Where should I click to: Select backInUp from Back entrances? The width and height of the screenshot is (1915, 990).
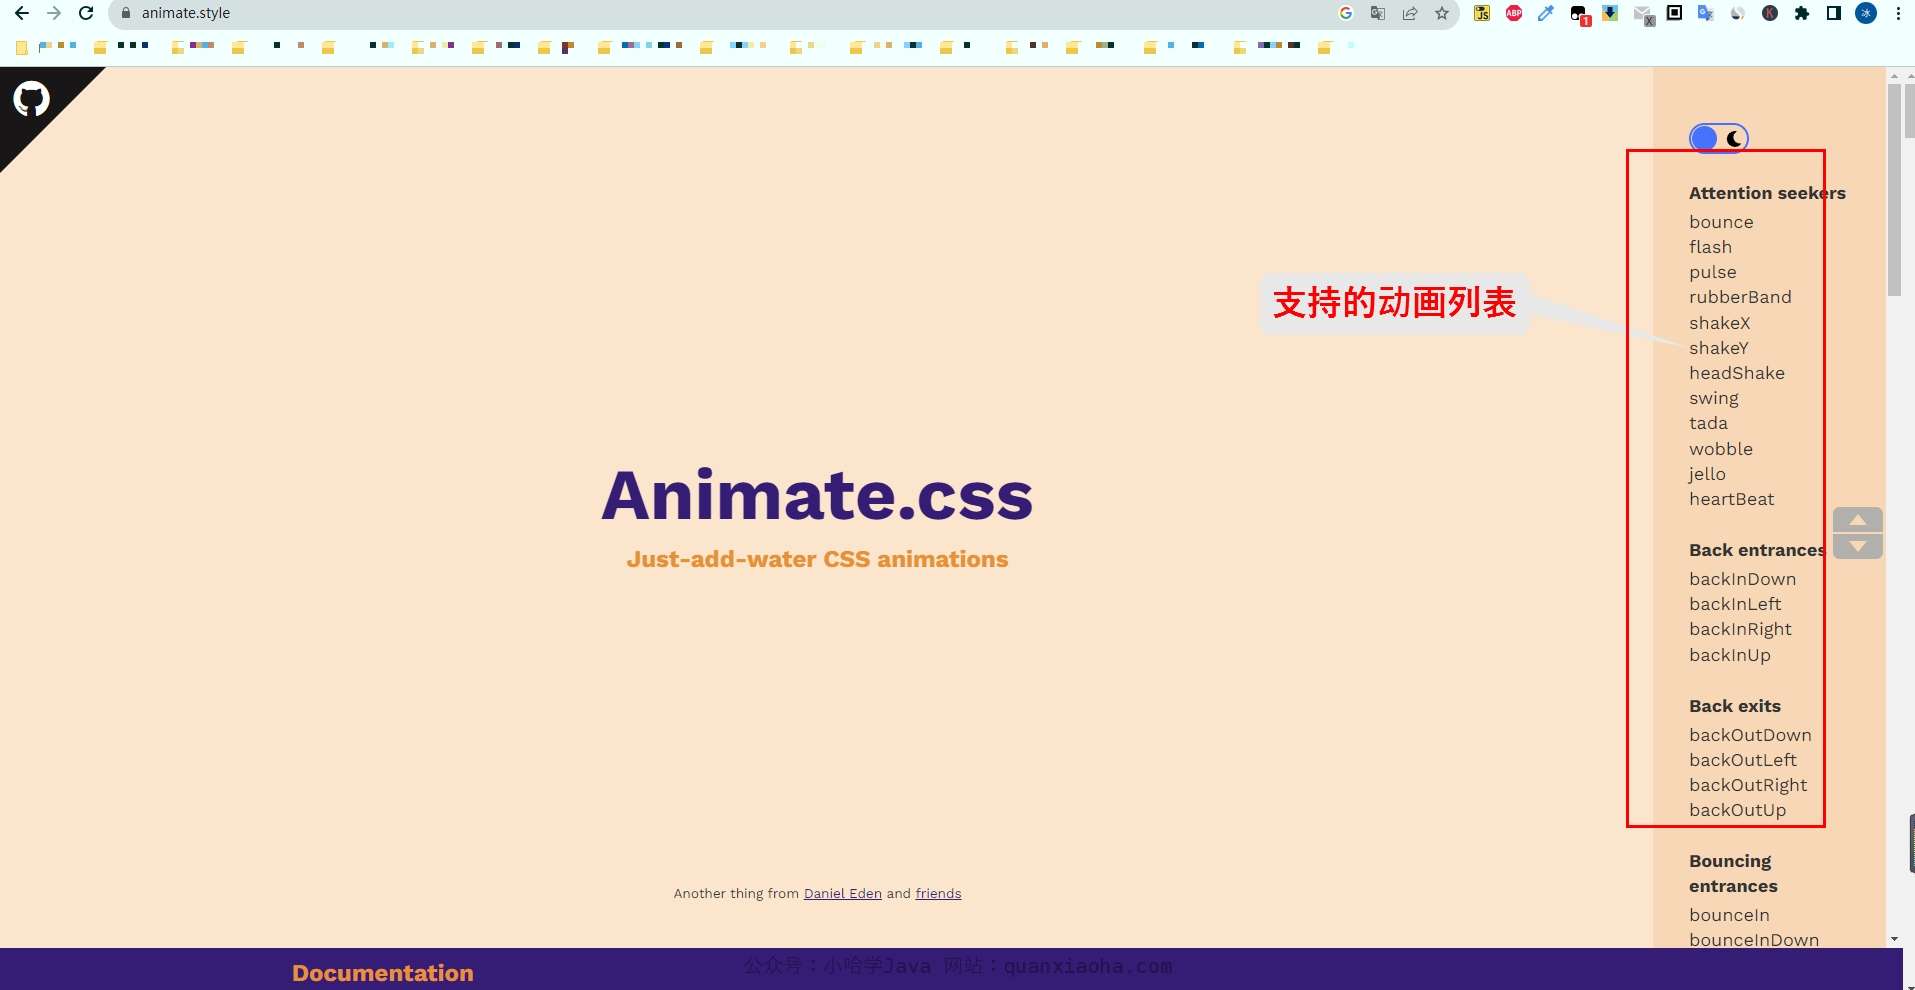[x=1730, y=655]
